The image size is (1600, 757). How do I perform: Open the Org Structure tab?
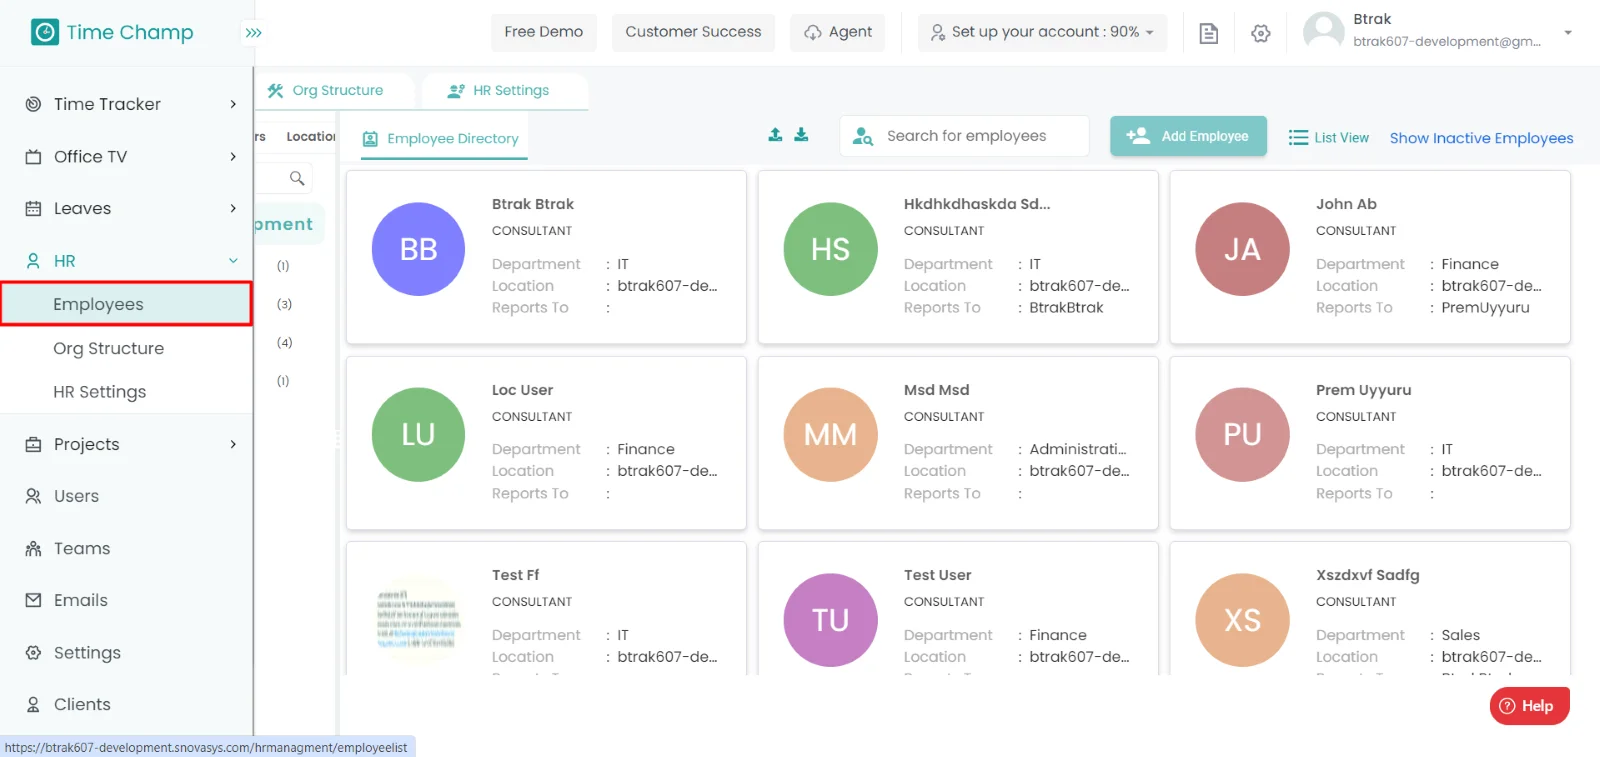[326, 90]
